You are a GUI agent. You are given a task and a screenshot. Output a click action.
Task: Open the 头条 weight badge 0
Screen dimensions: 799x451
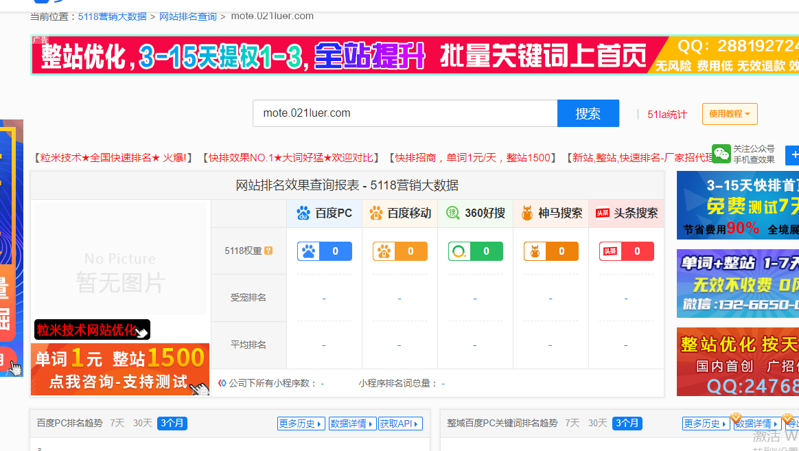tap(626, 251)
